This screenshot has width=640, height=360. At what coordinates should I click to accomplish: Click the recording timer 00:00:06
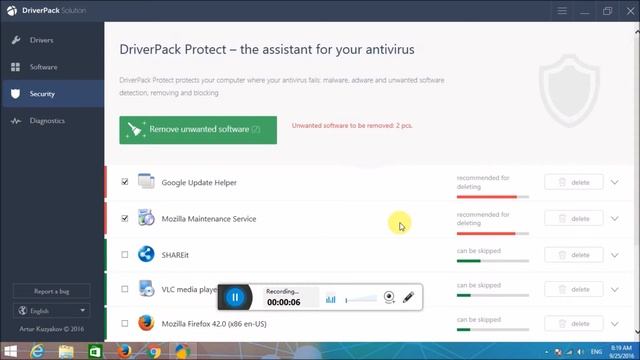pyautogui.click(x=284, y=302)
